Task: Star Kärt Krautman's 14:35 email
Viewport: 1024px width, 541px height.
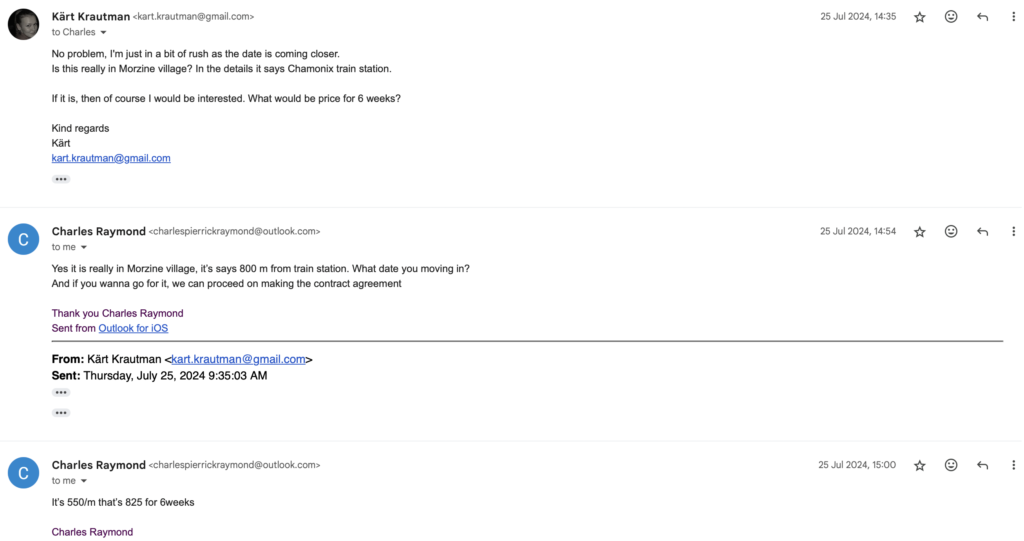Action: (x=920, y=17)
